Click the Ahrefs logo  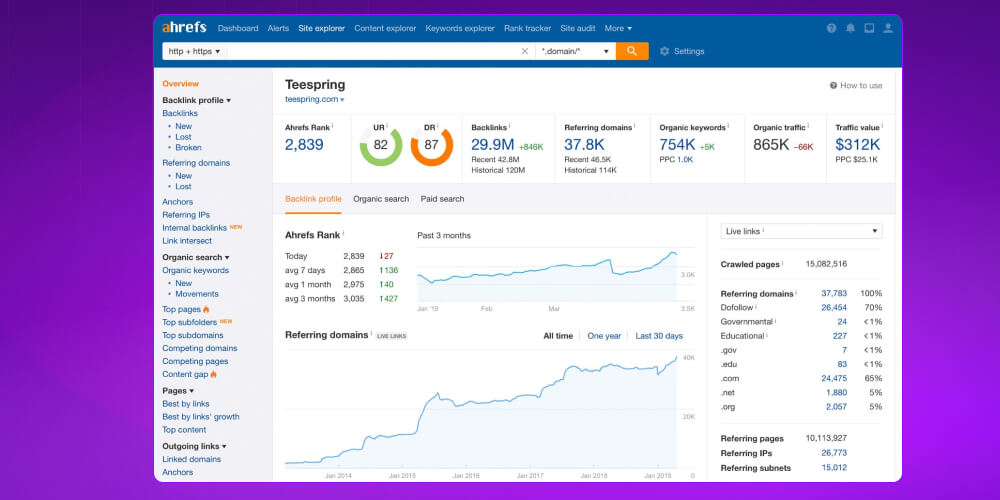(x=186, y=28)
